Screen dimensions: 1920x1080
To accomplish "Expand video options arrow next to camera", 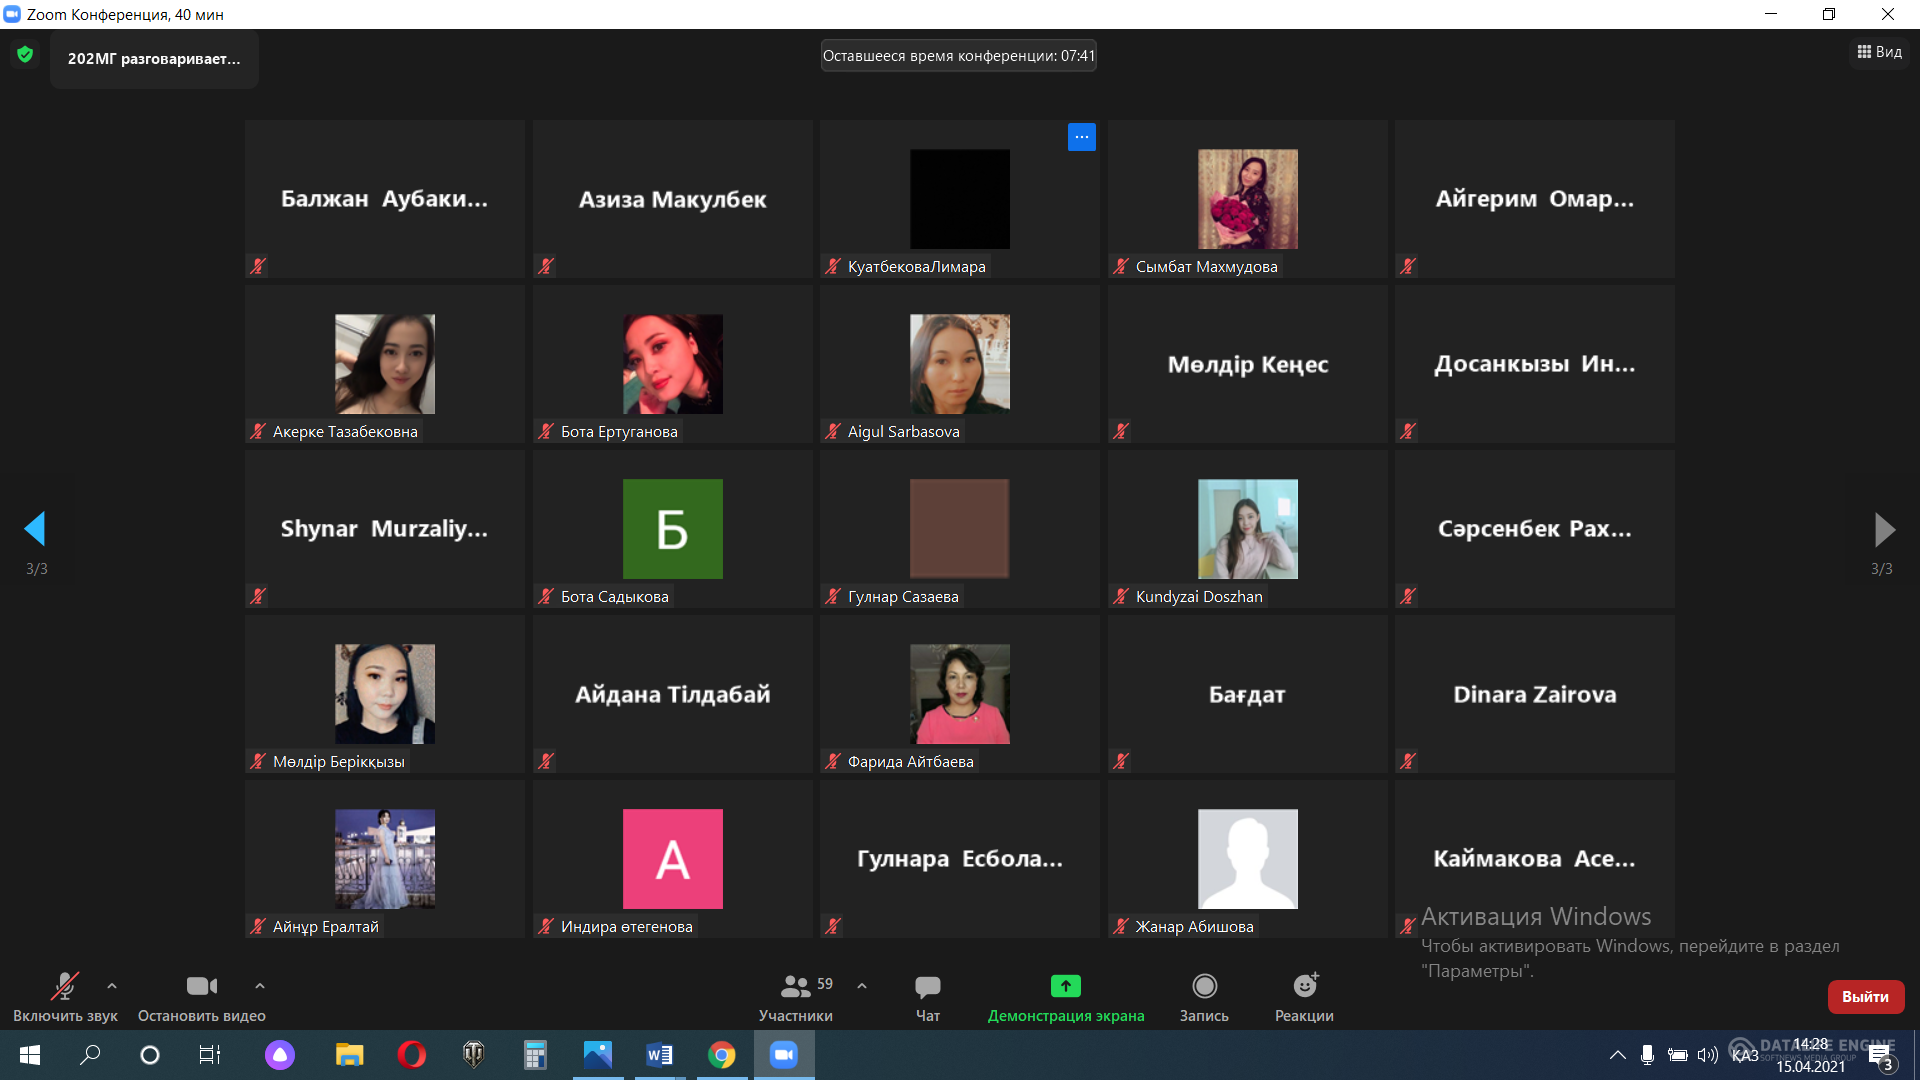I will (260, 986).
